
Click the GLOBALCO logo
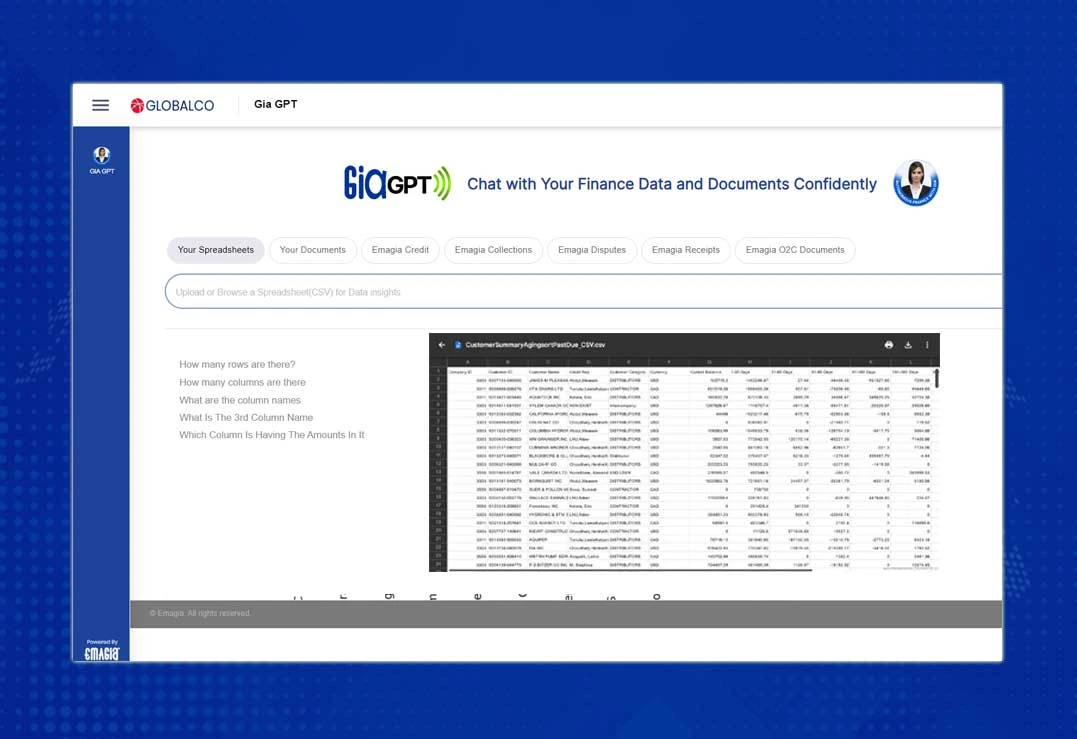pyautogui.click(x=172, y=105)
